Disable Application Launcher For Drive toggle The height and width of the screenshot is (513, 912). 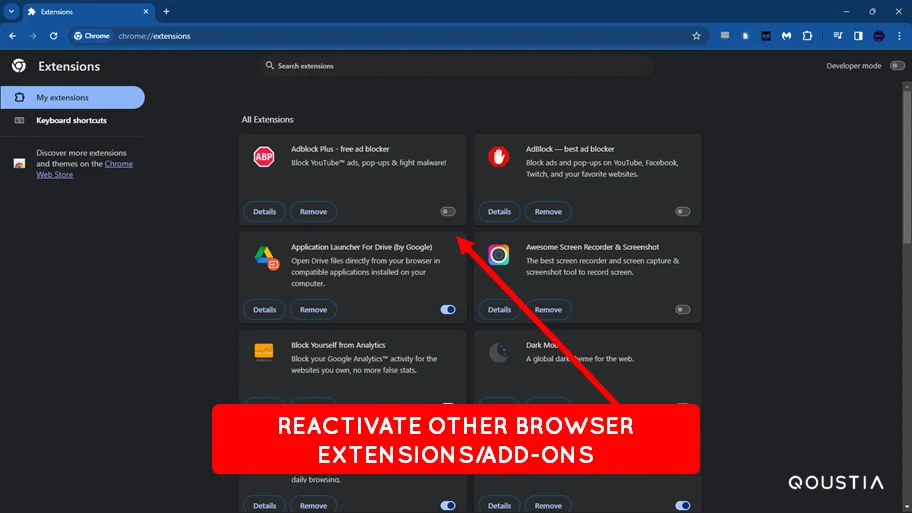click(x=448, y=309)
